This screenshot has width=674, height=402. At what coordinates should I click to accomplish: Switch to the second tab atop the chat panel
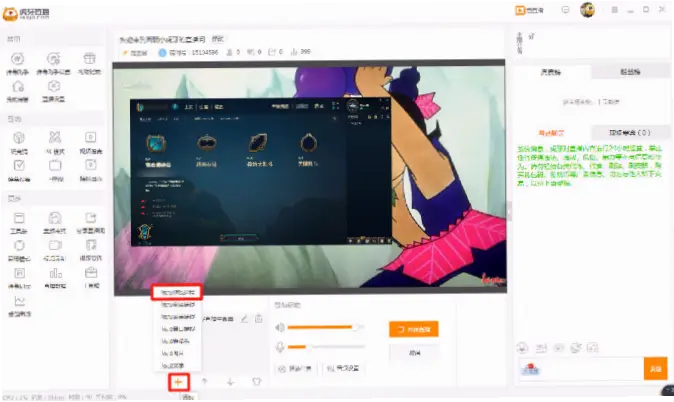(x=630, y=72)
